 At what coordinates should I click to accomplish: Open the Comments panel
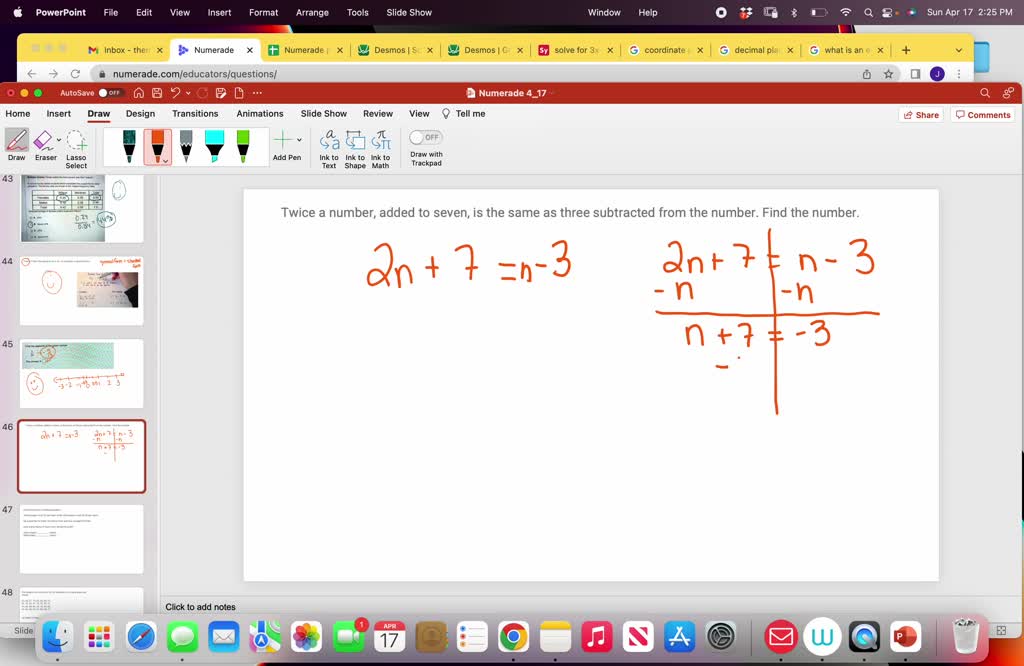pos(983,114)
